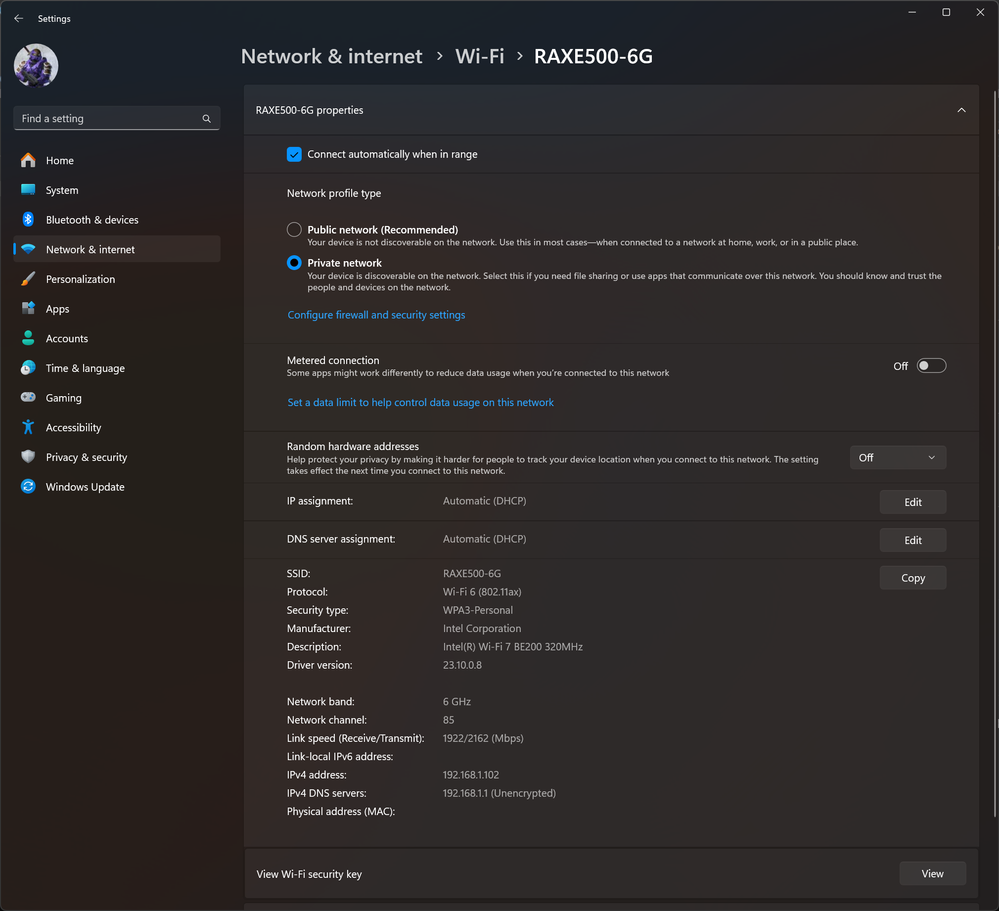Click the Bluetooth & devices icon

(x=28, y=220)
